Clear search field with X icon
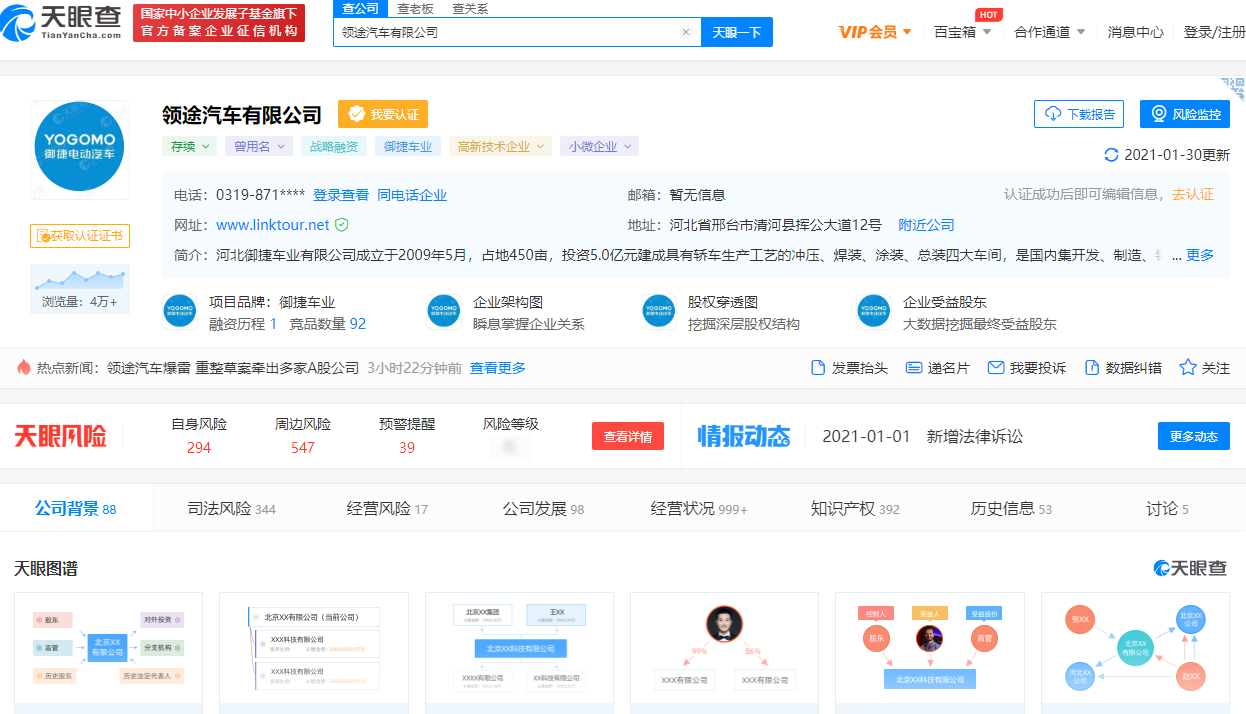This screenshot has width=1246, height=714. click(x=686, y=32)
